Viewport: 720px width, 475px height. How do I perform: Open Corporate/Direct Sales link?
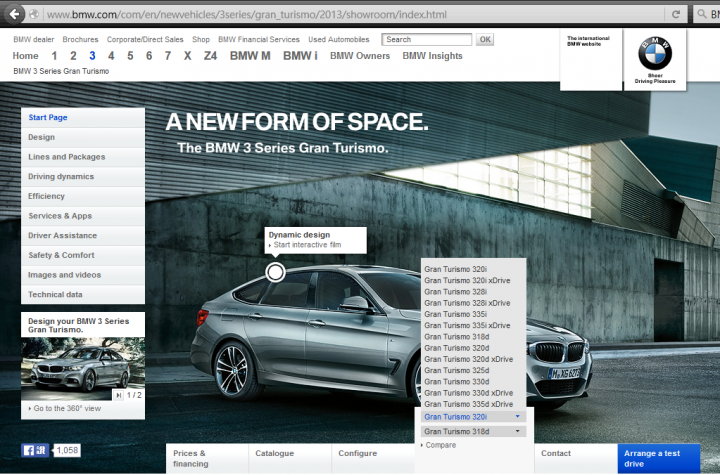pos(145,40)
